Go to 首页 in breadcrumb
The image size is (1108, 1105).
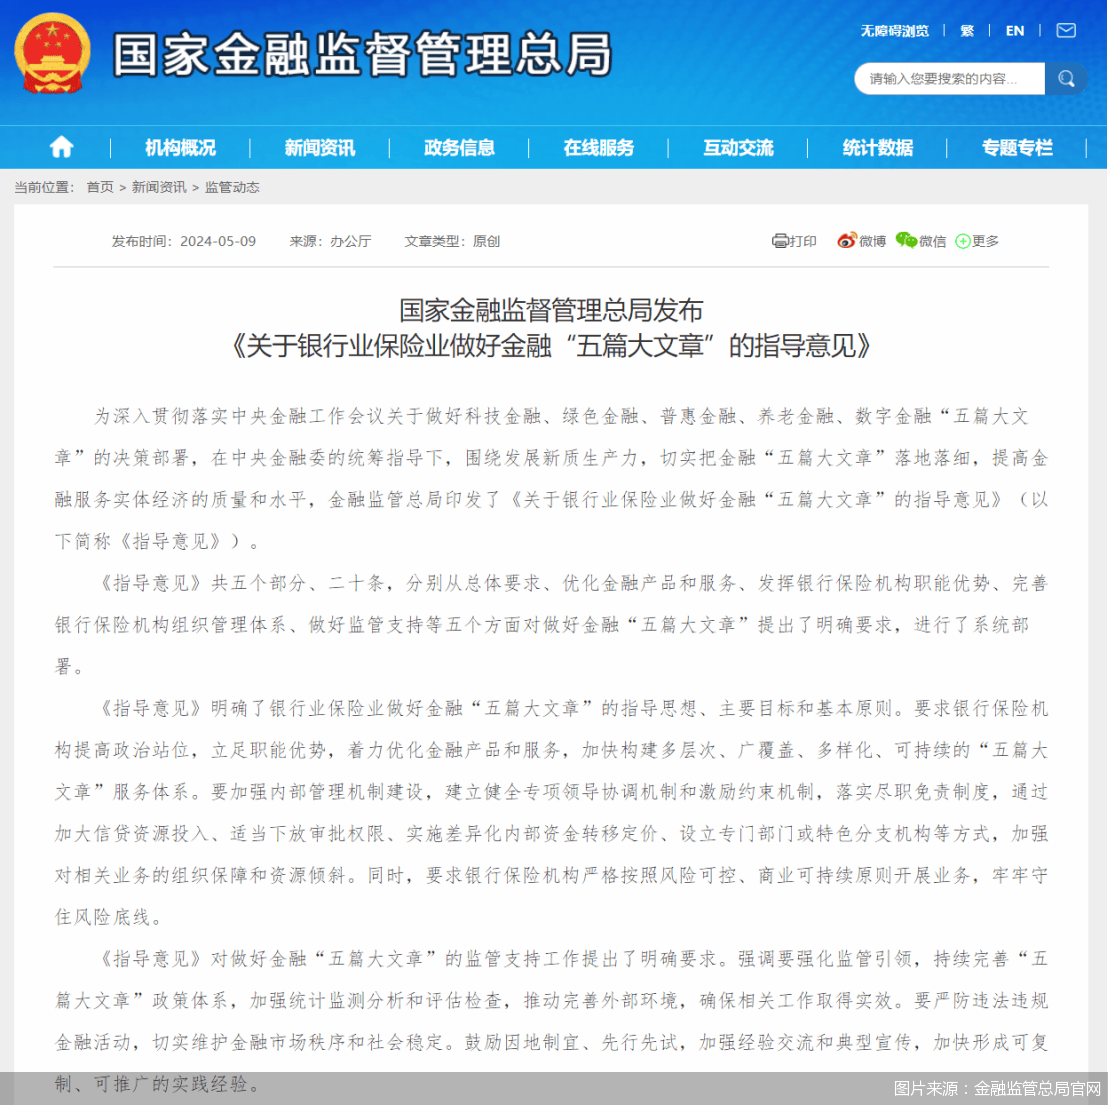click(x=100, y=187)
